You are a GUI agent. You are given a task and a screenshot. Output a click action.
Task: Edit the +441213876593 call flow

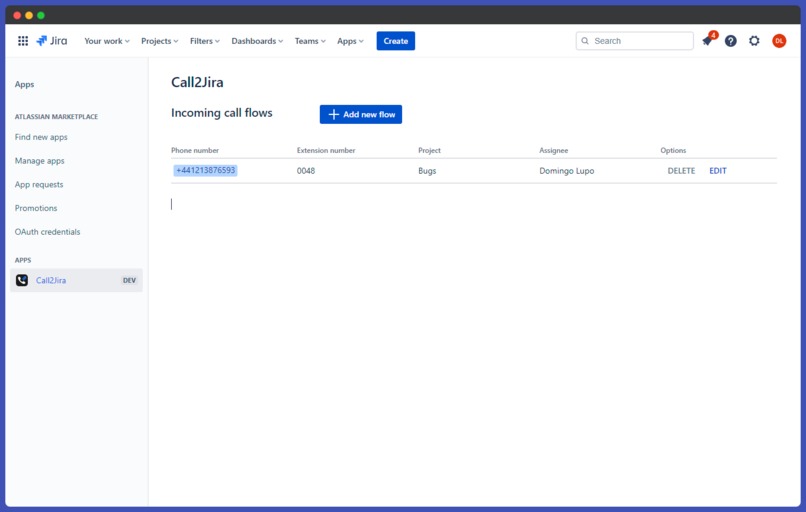pos(718,171)
